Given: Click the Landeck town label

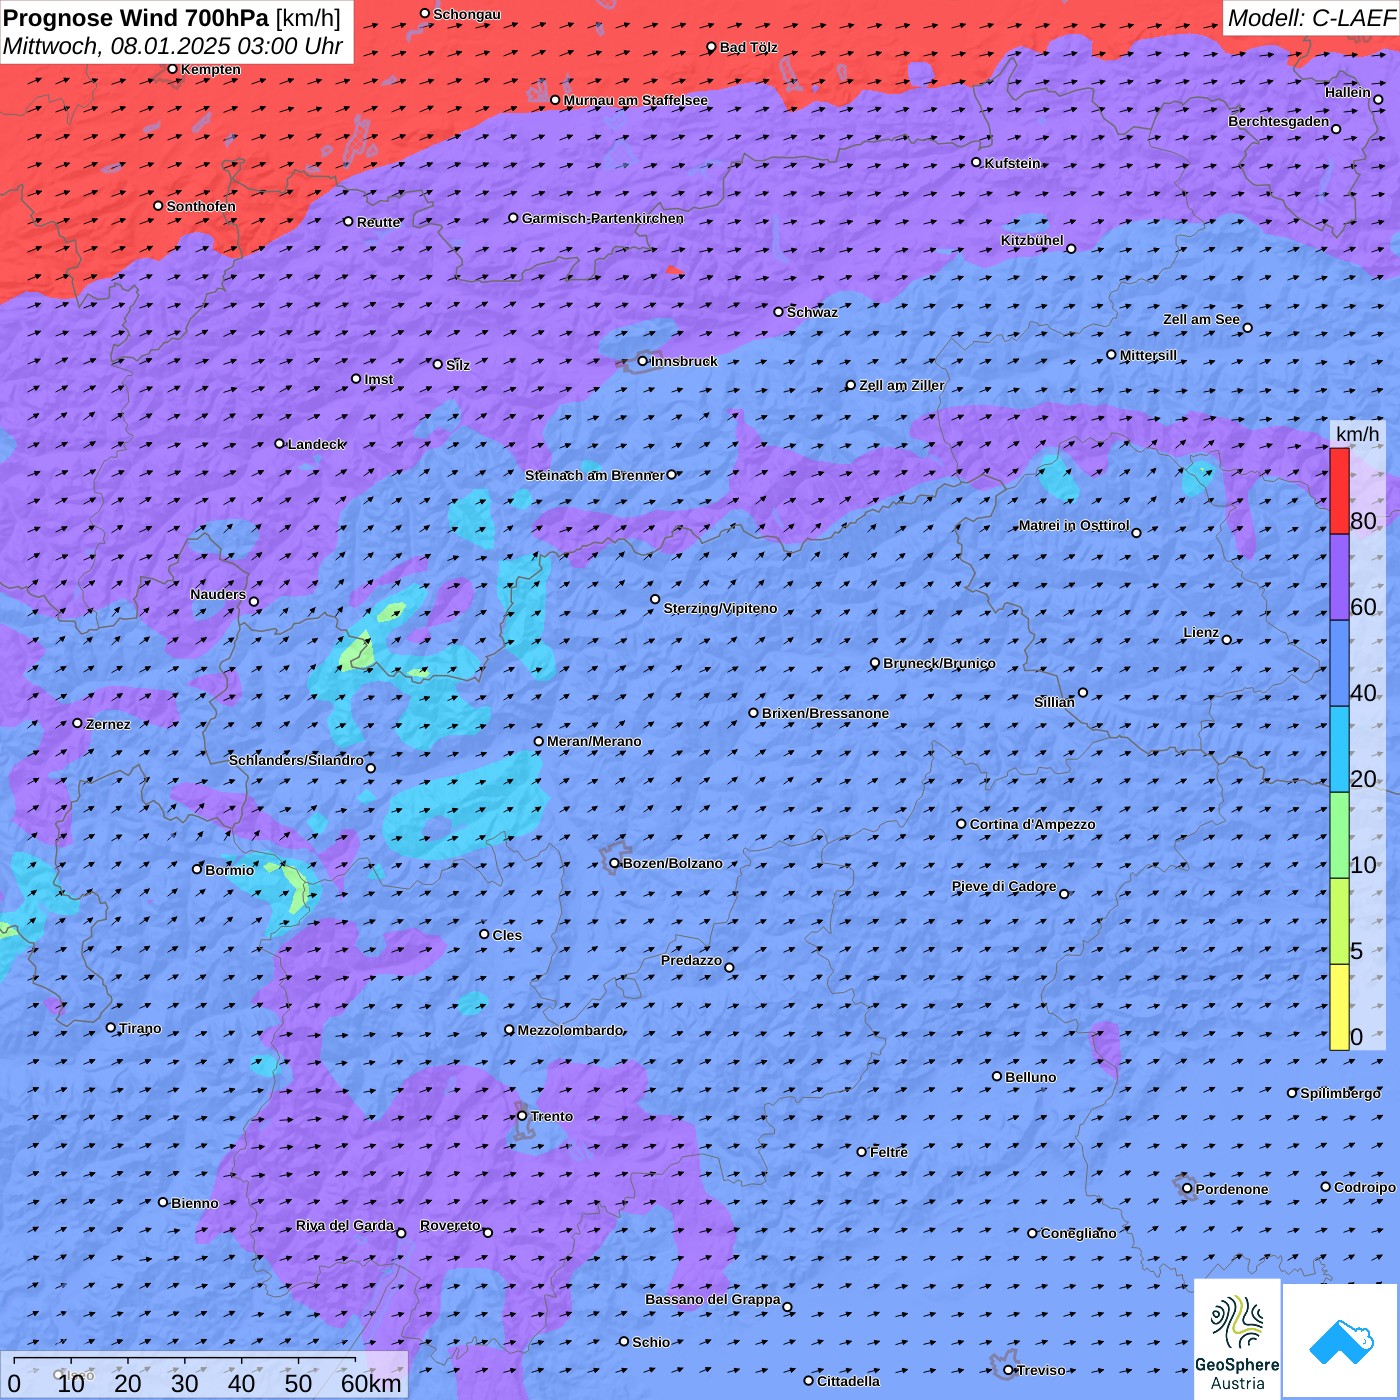Looking at the screenshot, I should pos(316,444).
